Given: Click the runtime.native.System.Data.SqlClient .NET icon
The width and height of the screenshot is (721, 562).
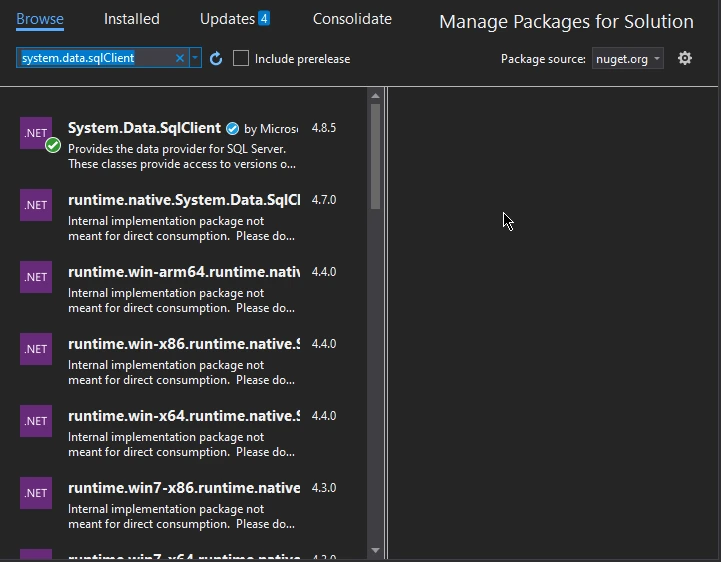Looking at the screenshot, I should click(36, 205).
